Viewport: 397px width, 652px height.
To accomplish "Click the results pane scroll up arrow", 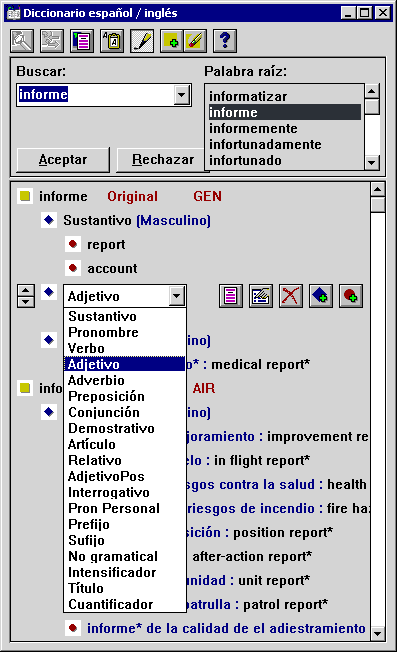I will (x=377, y=190).
